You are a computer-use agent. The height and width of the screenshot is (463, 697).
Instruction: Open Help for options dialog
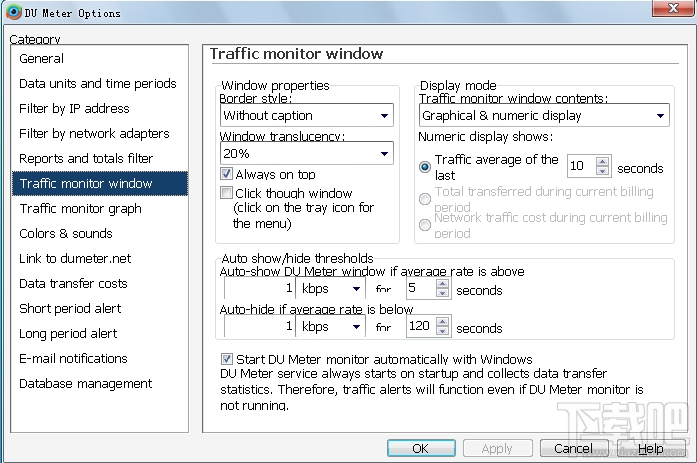coord(651,448)
